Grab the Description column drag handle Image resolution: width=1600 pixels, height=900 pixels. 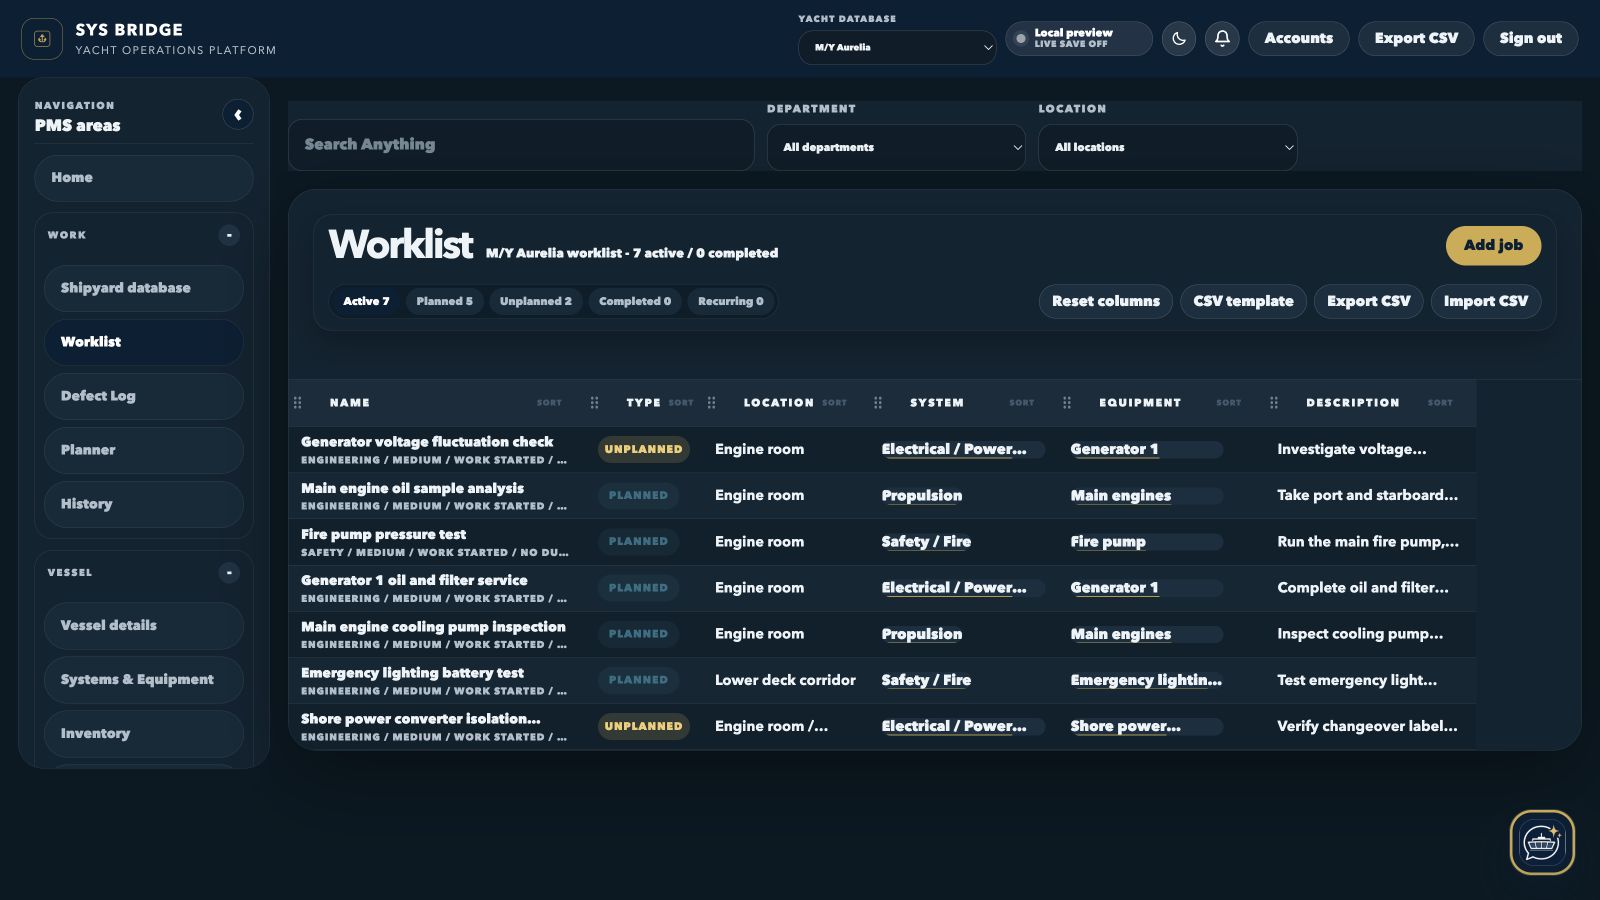(1273, 403)
